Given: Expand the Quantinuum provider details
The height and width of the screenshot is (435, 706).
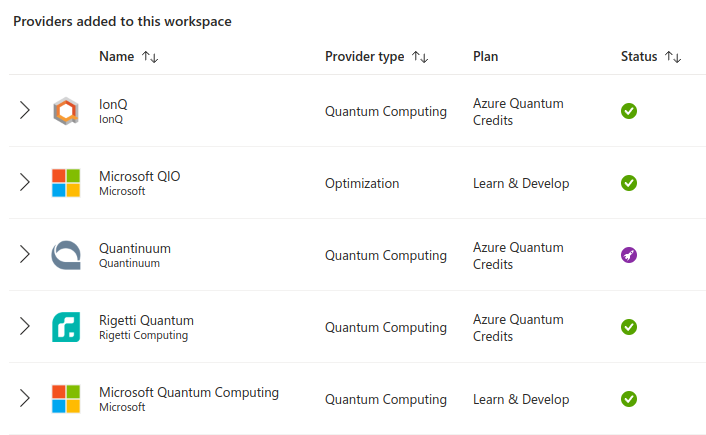Looking at the screenshot, I should click(x=25, y=254).
